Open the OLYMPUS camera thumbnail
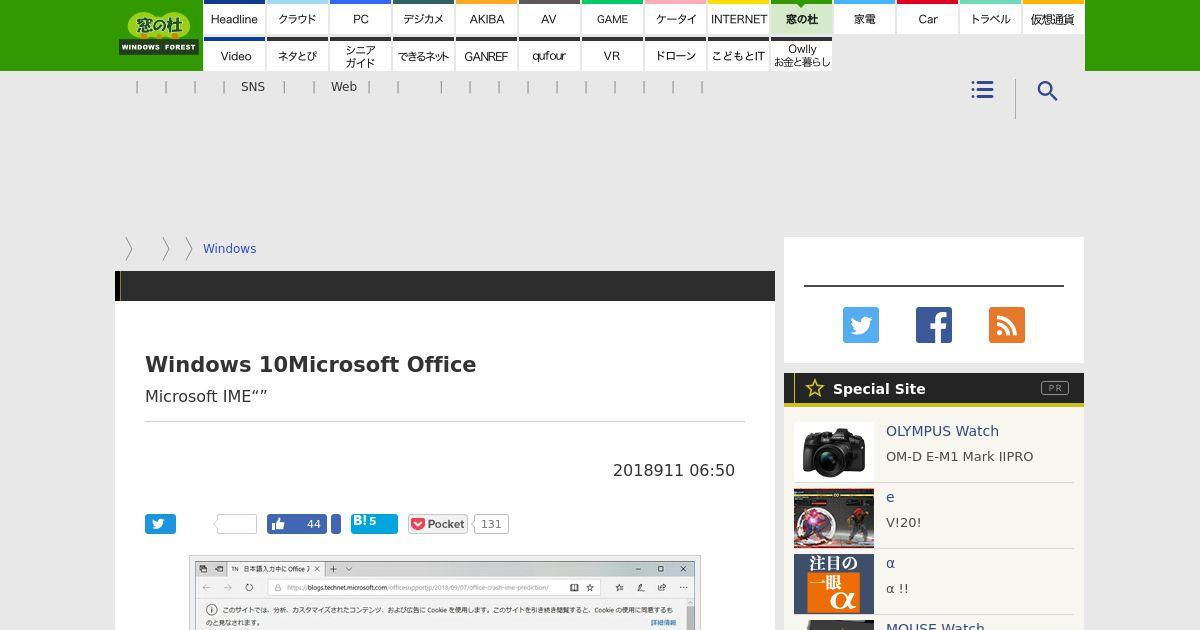The image size is (1200, 630). [x=834, y=451]
